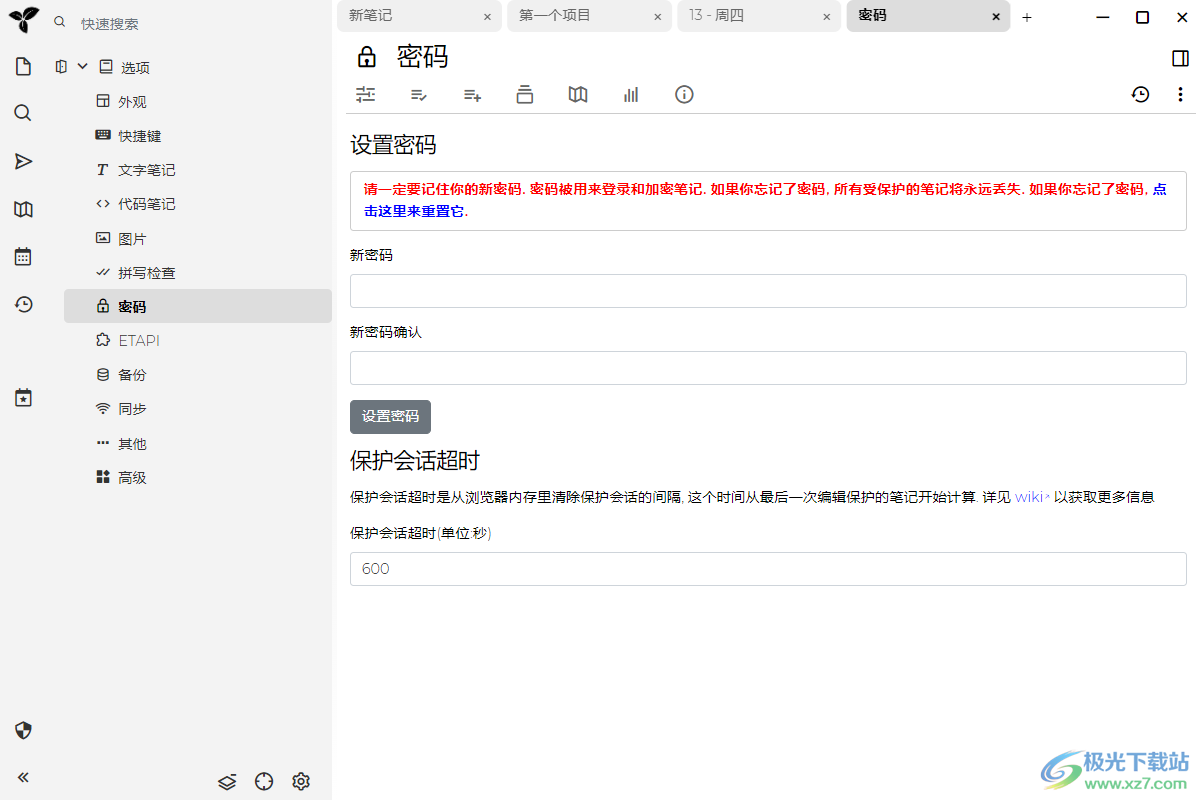Open 其他 options in the tree
Screen dimensions: 1200x800
point(132,443)
